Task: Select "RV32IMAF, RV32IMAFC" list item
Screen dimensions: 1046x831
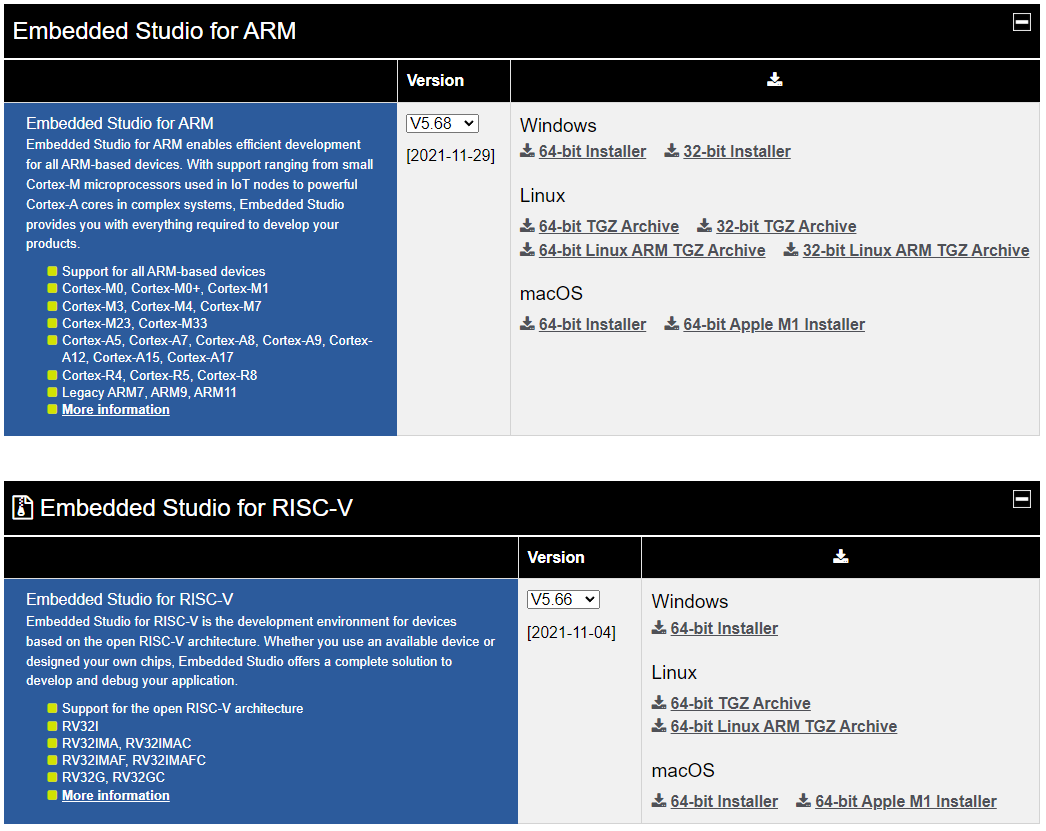Action: tap(133, 760)
